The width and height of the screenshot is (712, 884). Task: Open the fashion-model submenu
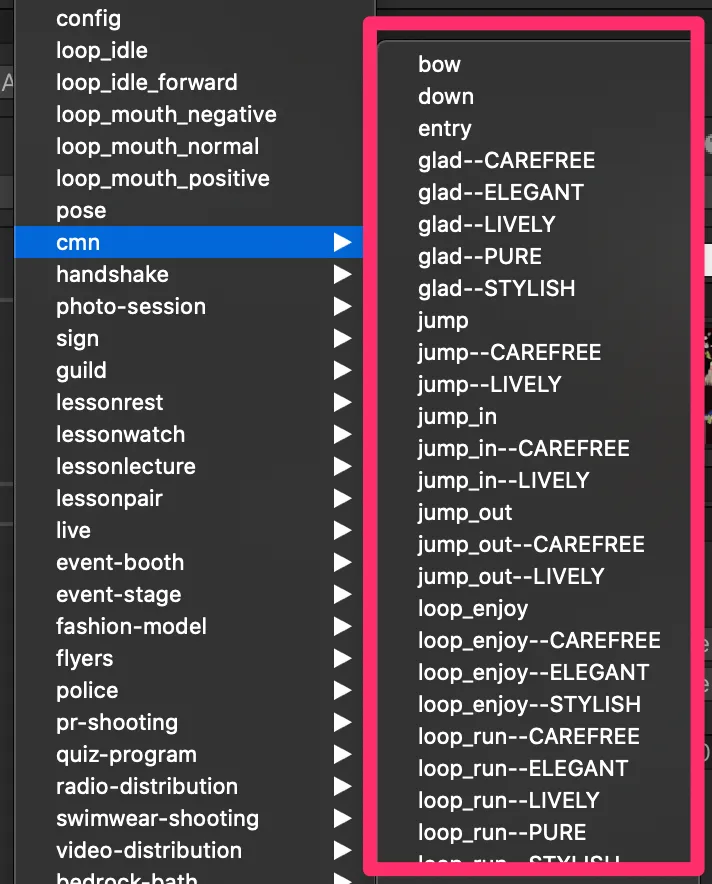click(x=131, y=627)
